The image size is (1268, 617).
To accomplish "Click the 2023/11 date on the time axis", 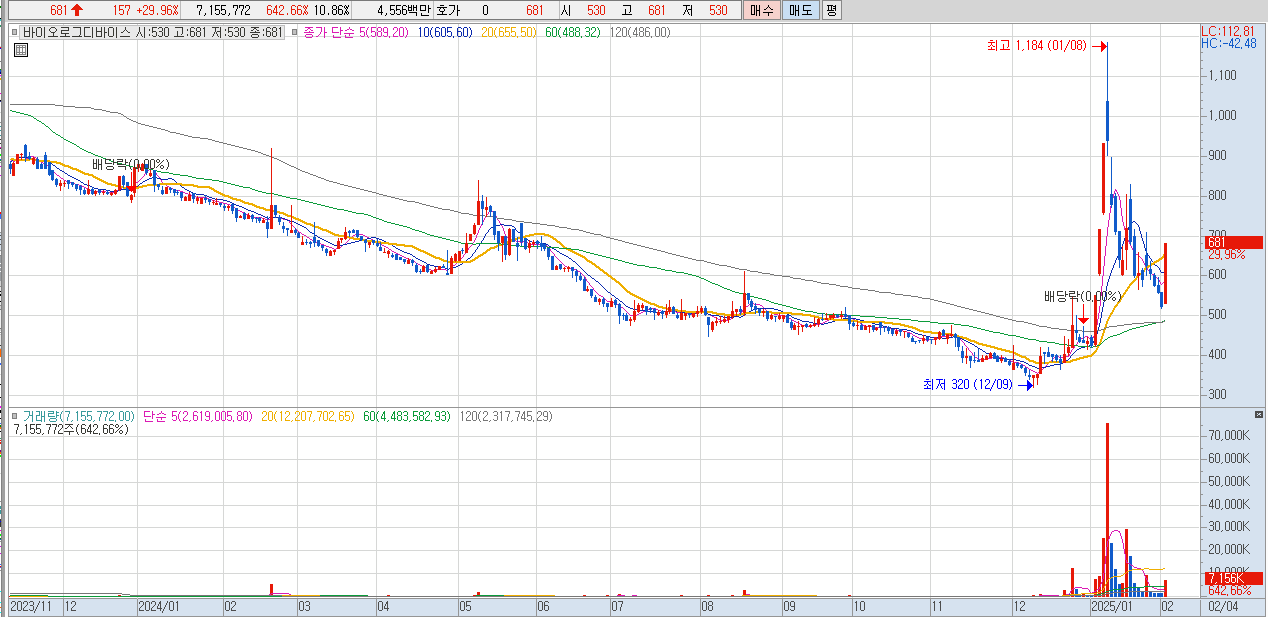I will (32, 606).
